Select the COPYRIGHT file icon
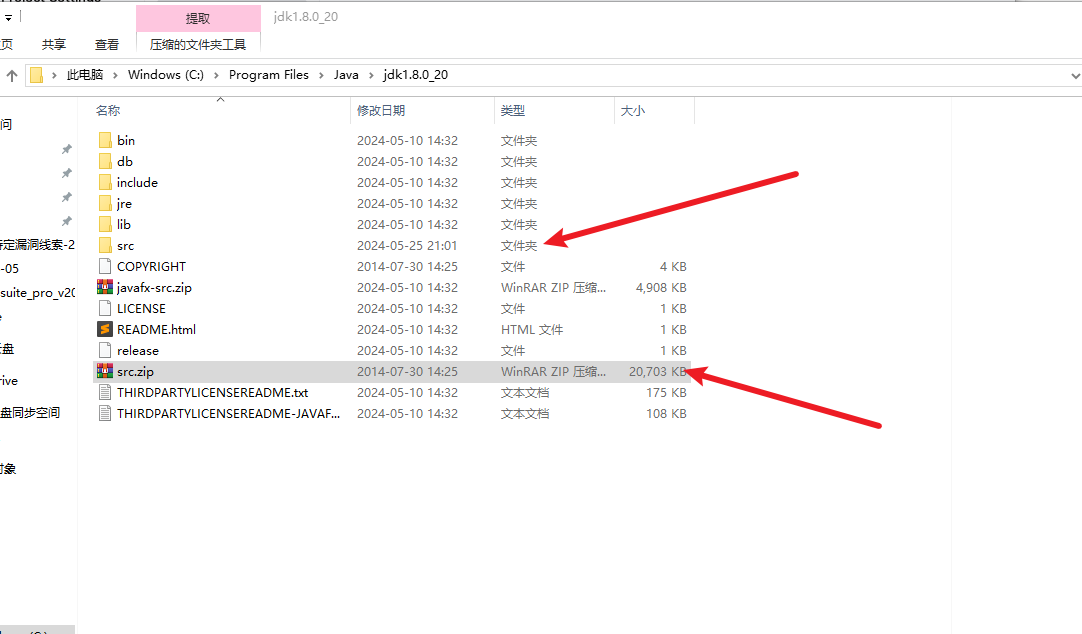Image resolution: width=1082 pixels, height=634 pixels. (105, 266)
